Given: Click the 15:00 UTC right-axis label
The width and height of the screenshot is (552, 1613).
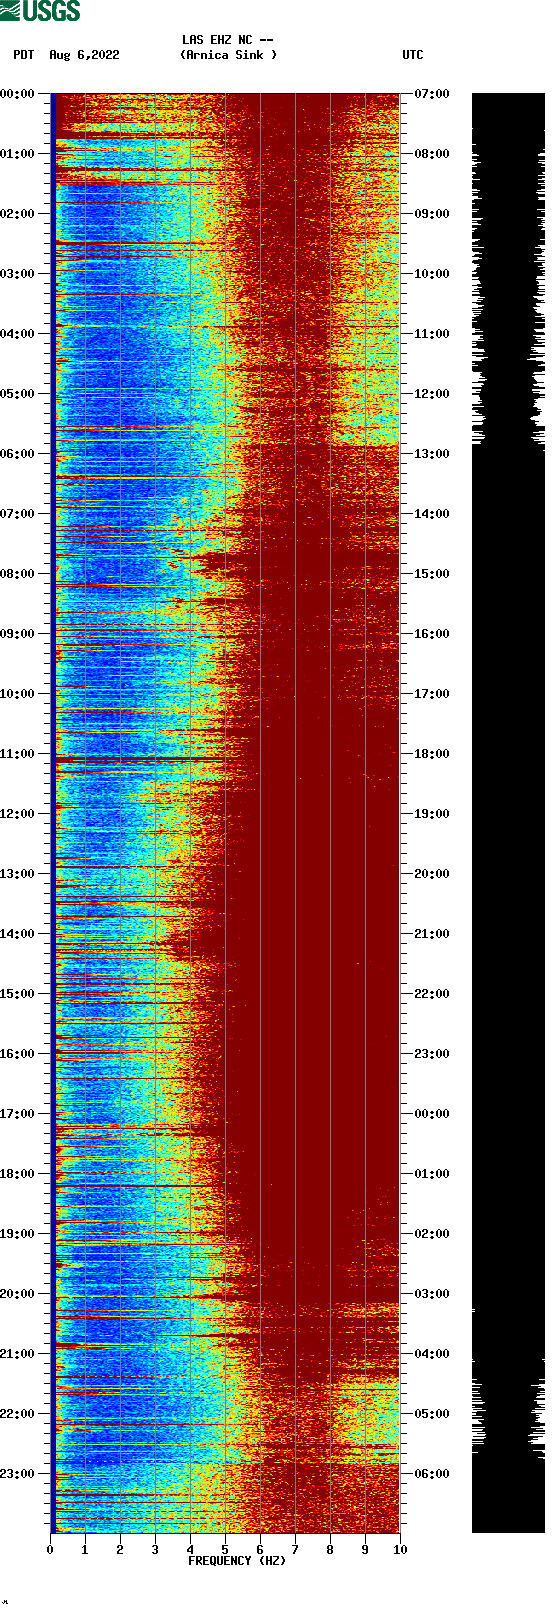Looking at the screenshot, I should click(432, 574).
